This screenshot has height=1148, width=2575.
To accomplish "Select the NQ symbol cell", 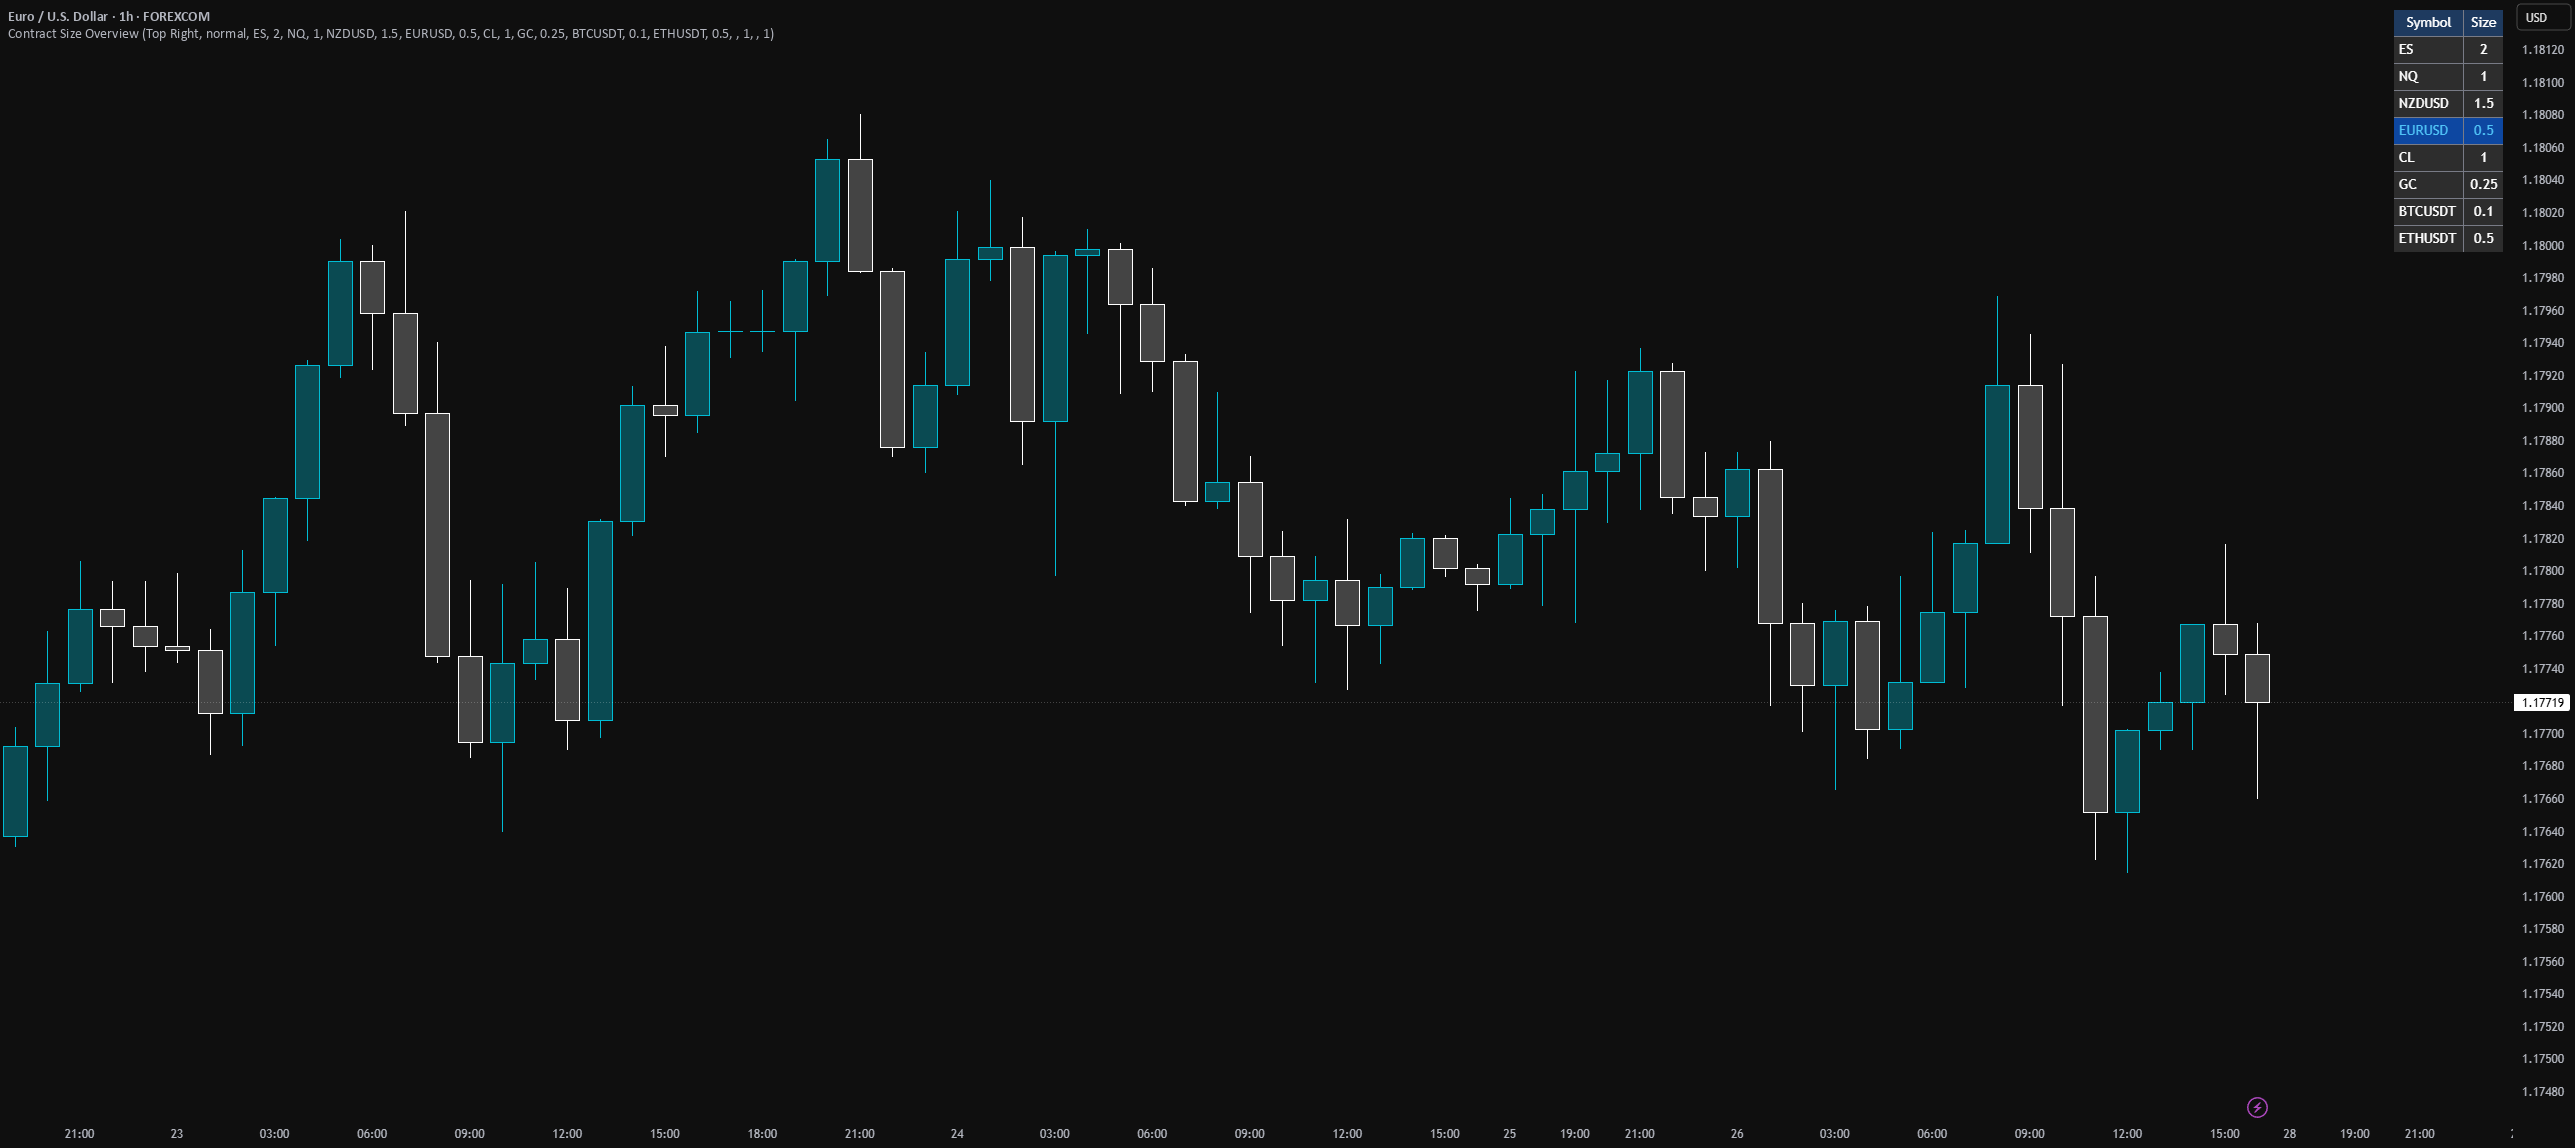I will (x=2427, y=76).
